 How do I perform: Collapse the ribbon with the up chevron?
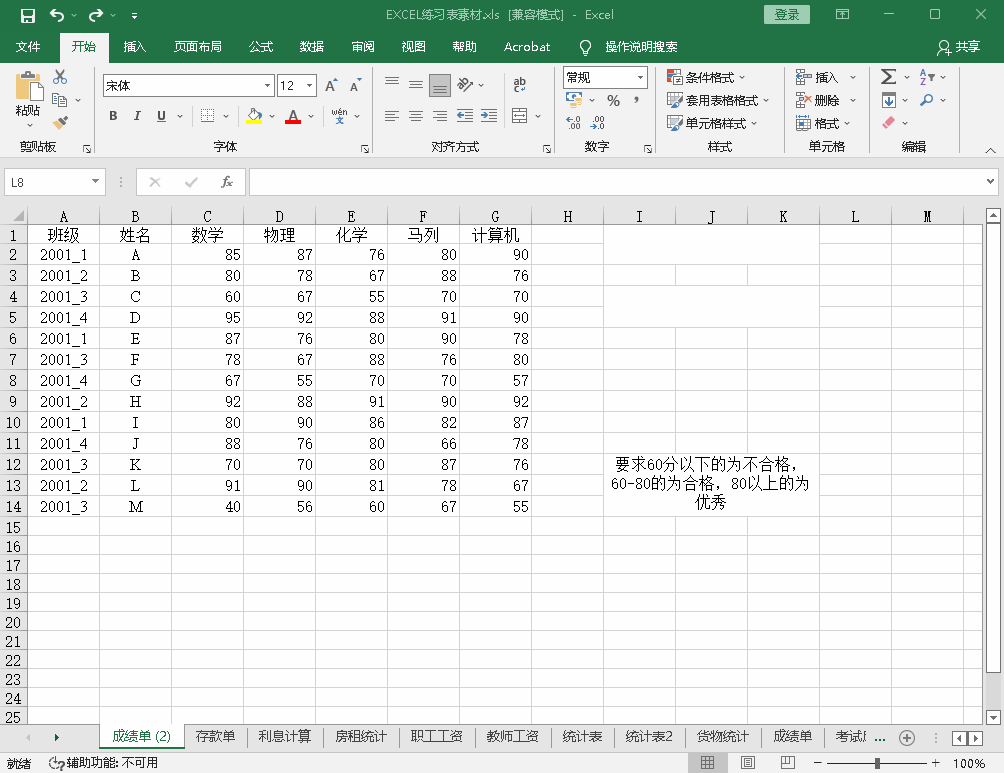[x=991, y=151]
